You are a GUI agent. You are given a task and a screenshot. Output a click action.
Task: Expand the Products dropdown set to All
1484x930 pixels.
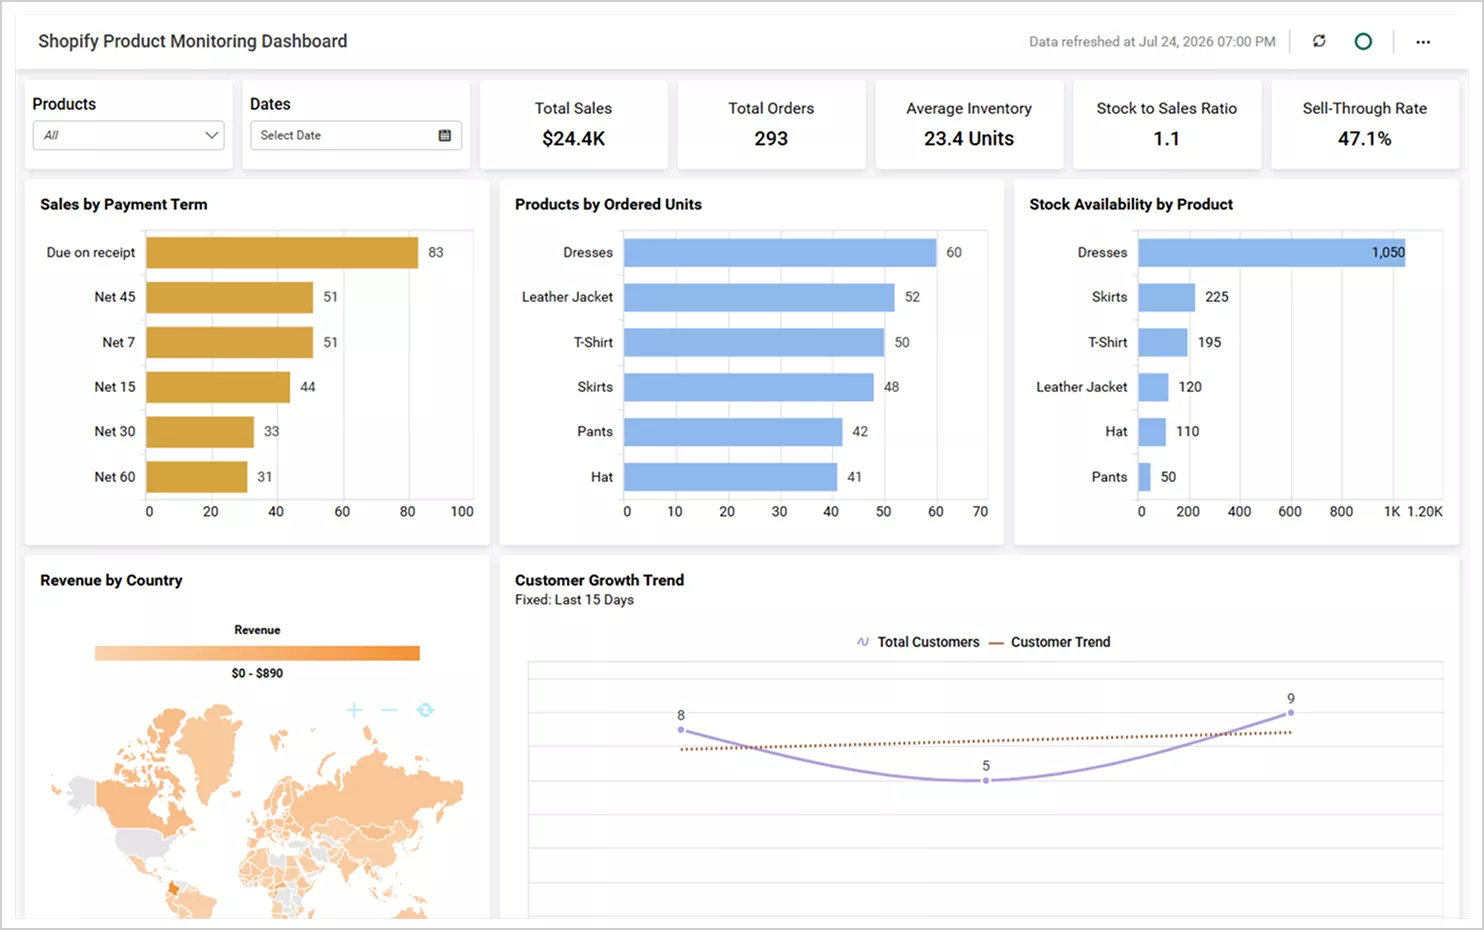(128, 135)
